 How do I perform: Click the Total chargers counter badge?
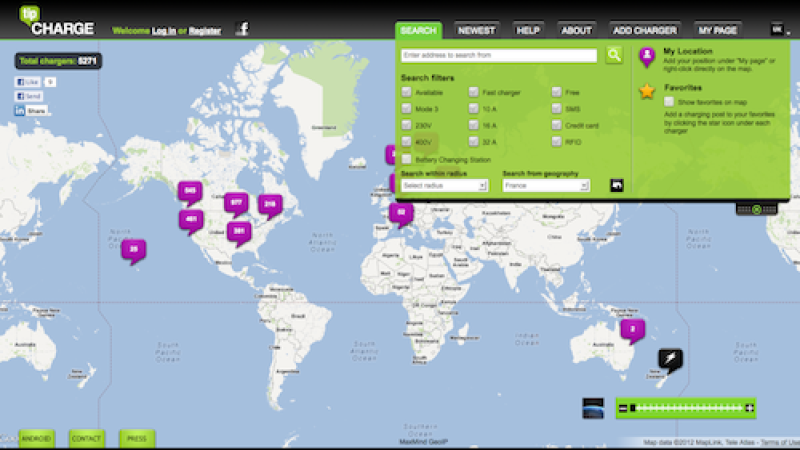[58, 61]
